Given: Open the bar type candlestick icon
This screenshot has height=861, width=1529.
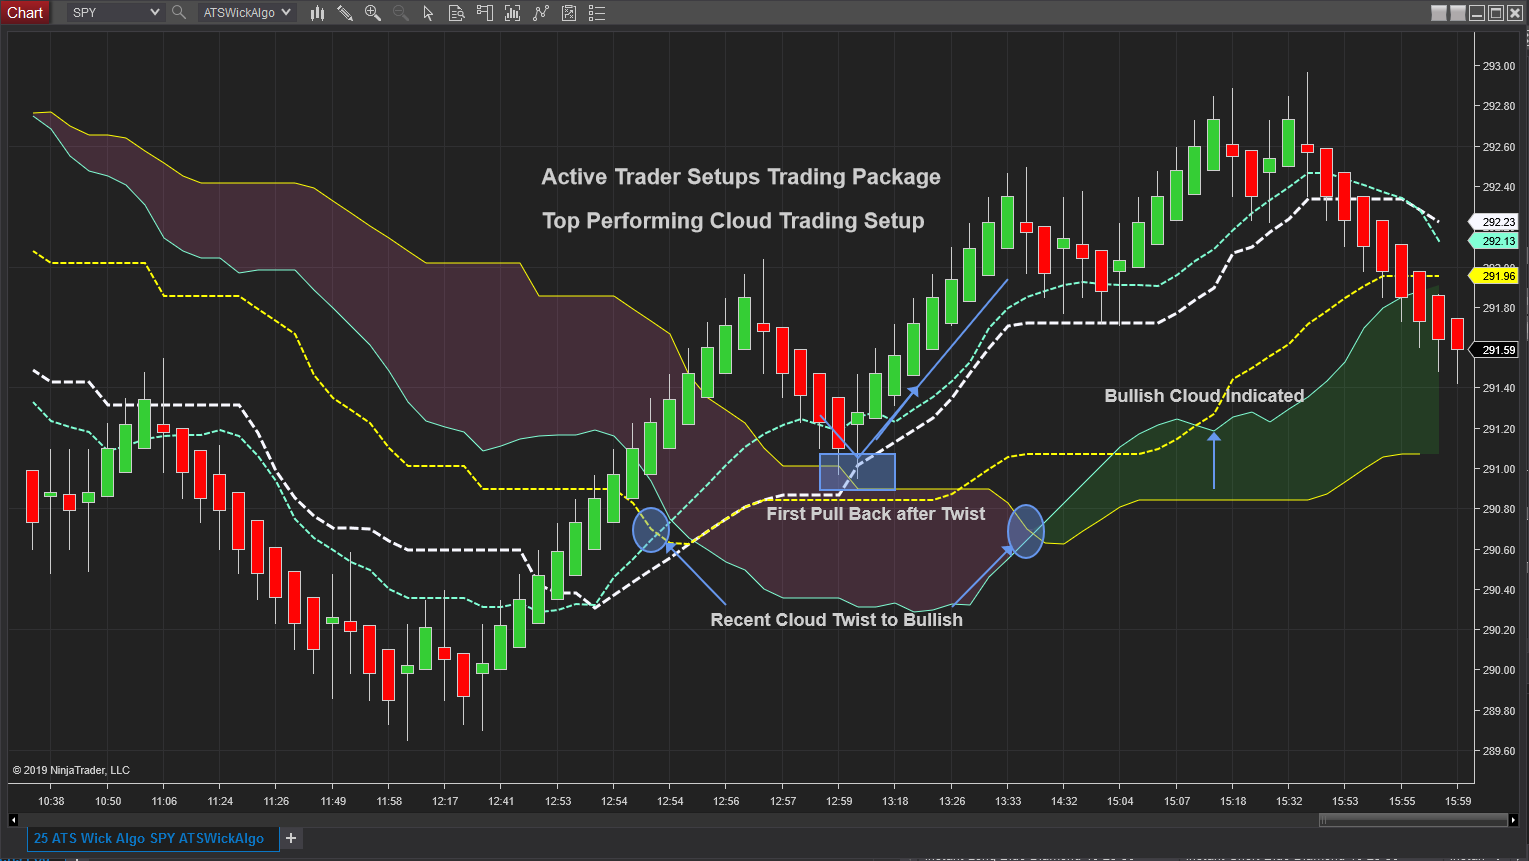Looking at the screenshot, I should [x=317, y=13].
